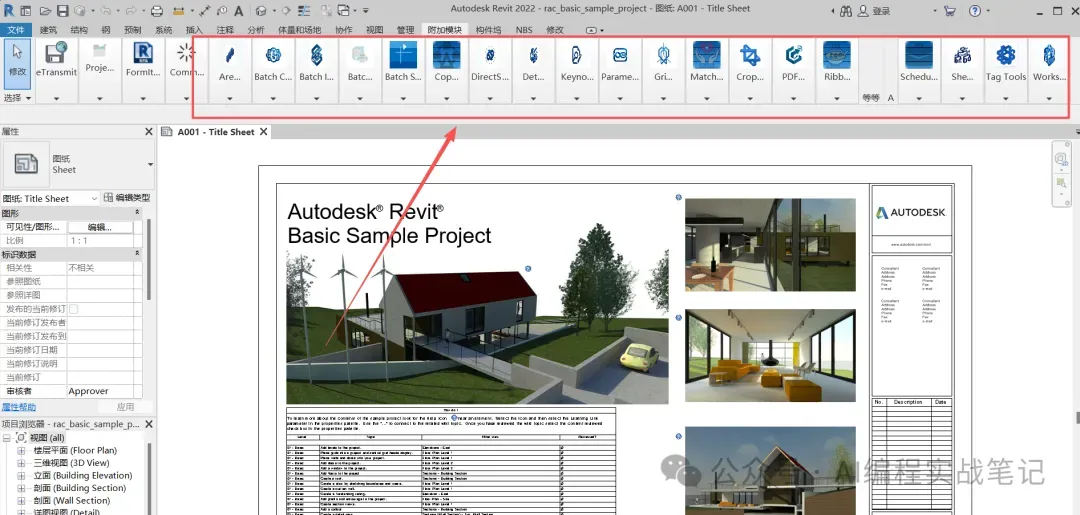
Task: Expand the 楼层平面 (Floor Plan) tree node
Action: [22, 451]
